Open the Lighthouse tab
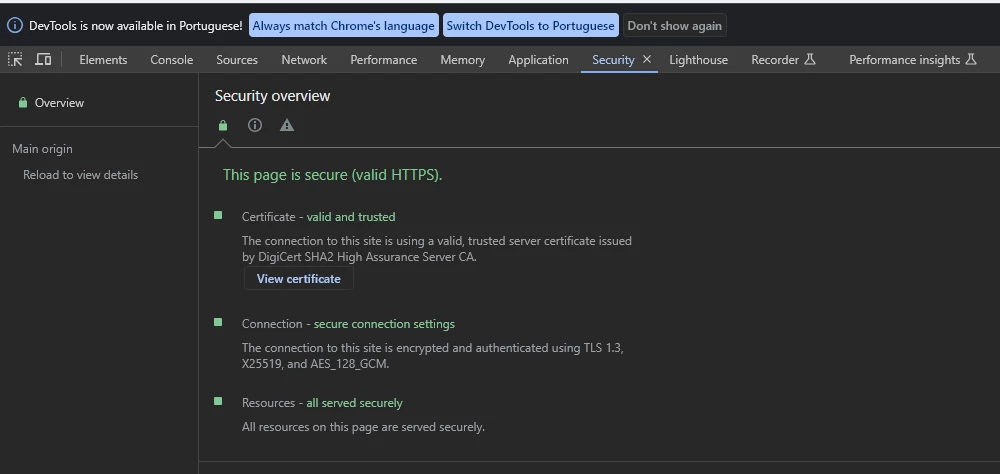This screenshot has width=1000, height=474. pos(698,60)
